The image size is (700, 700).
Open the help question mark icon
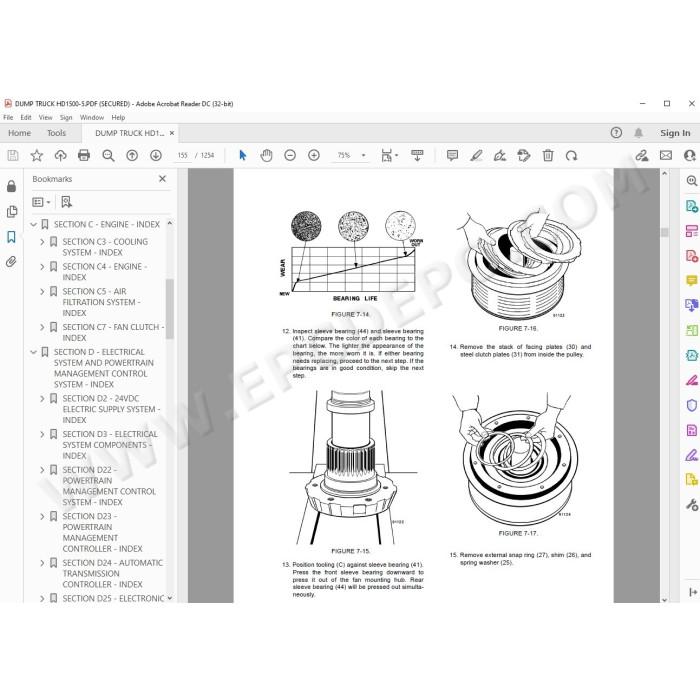(616, 133)
